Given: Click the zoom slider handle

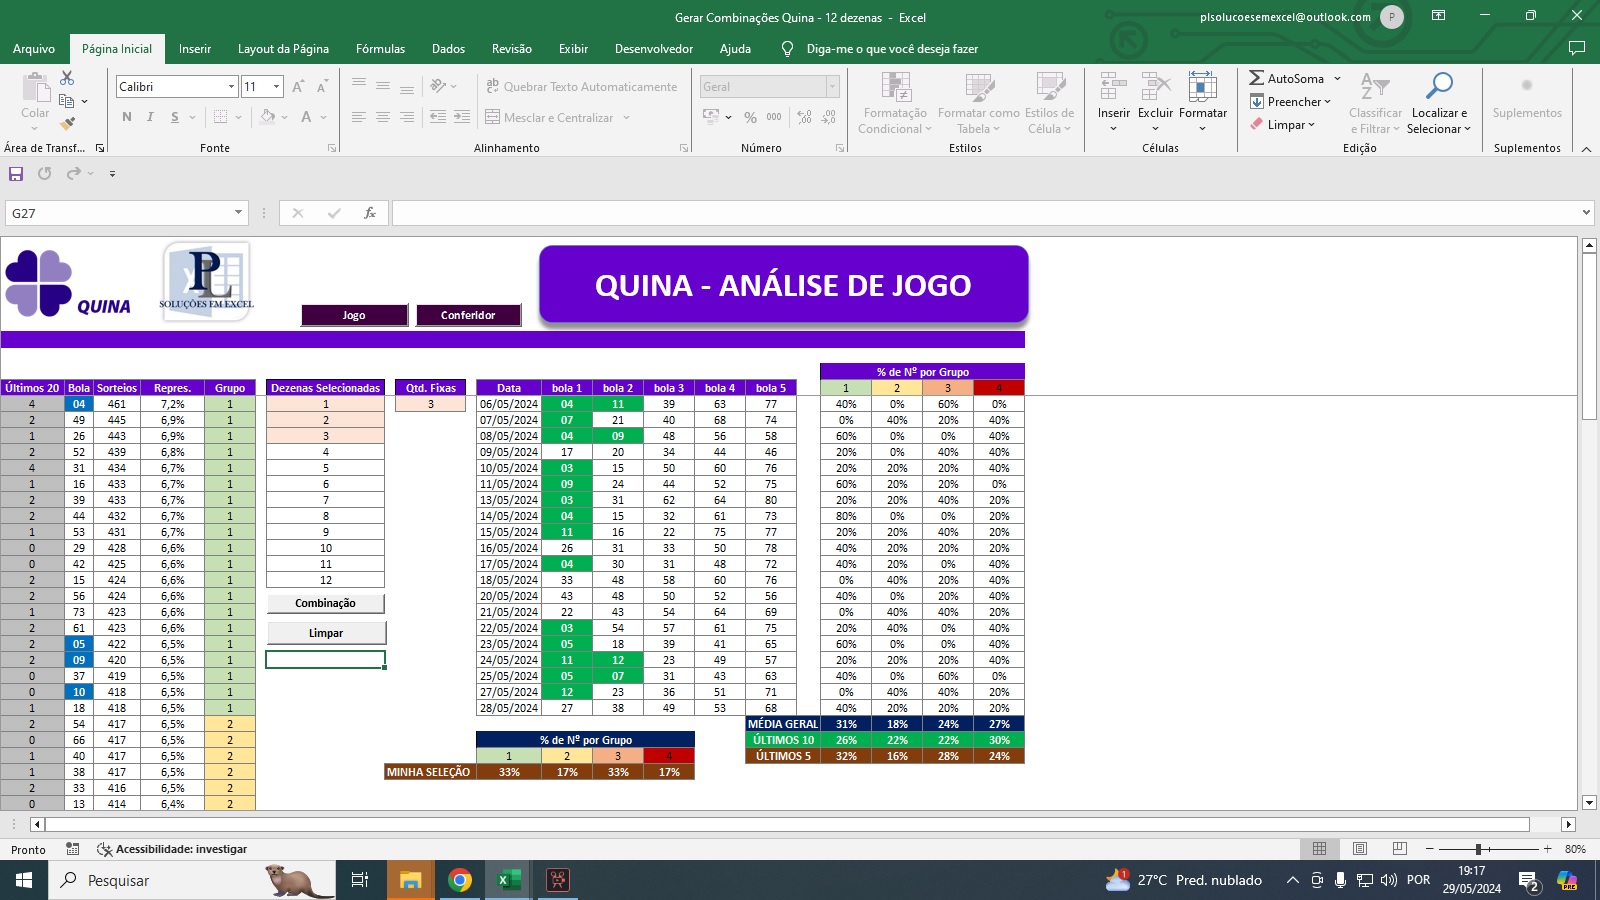Looking at the screenshot, I should [x=1478, y=849].
